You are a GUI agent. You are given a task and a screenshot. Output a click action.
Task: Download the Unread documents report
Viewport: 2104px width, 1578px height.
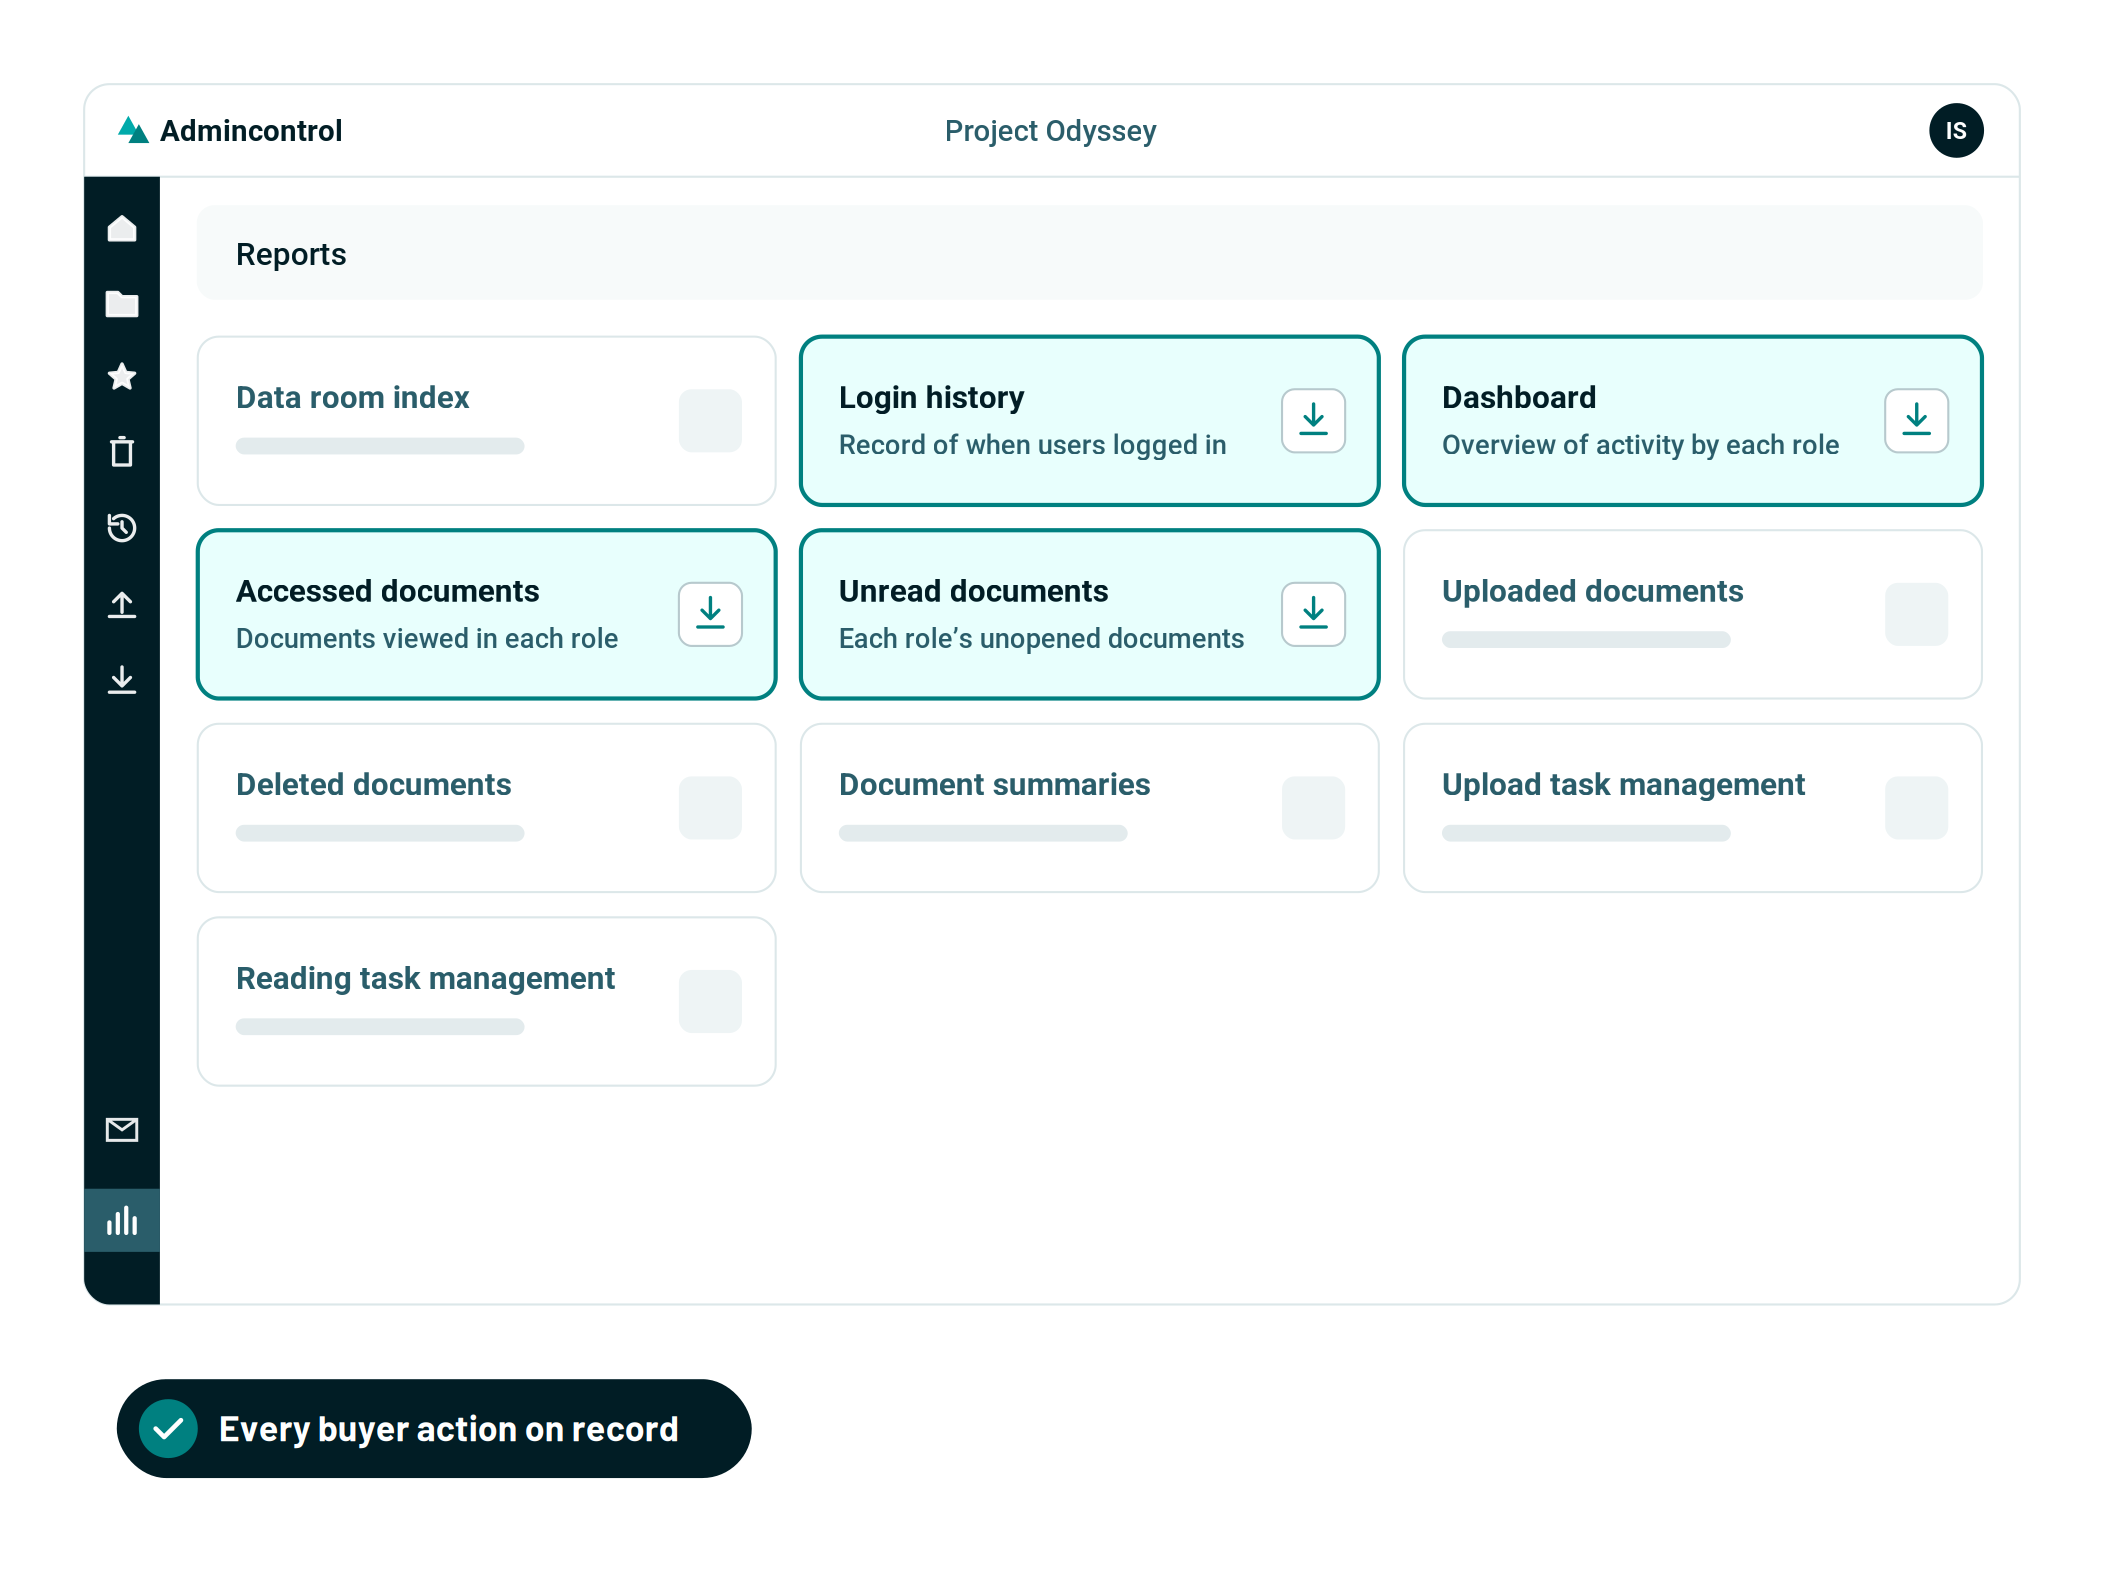tap(1313, 614)
